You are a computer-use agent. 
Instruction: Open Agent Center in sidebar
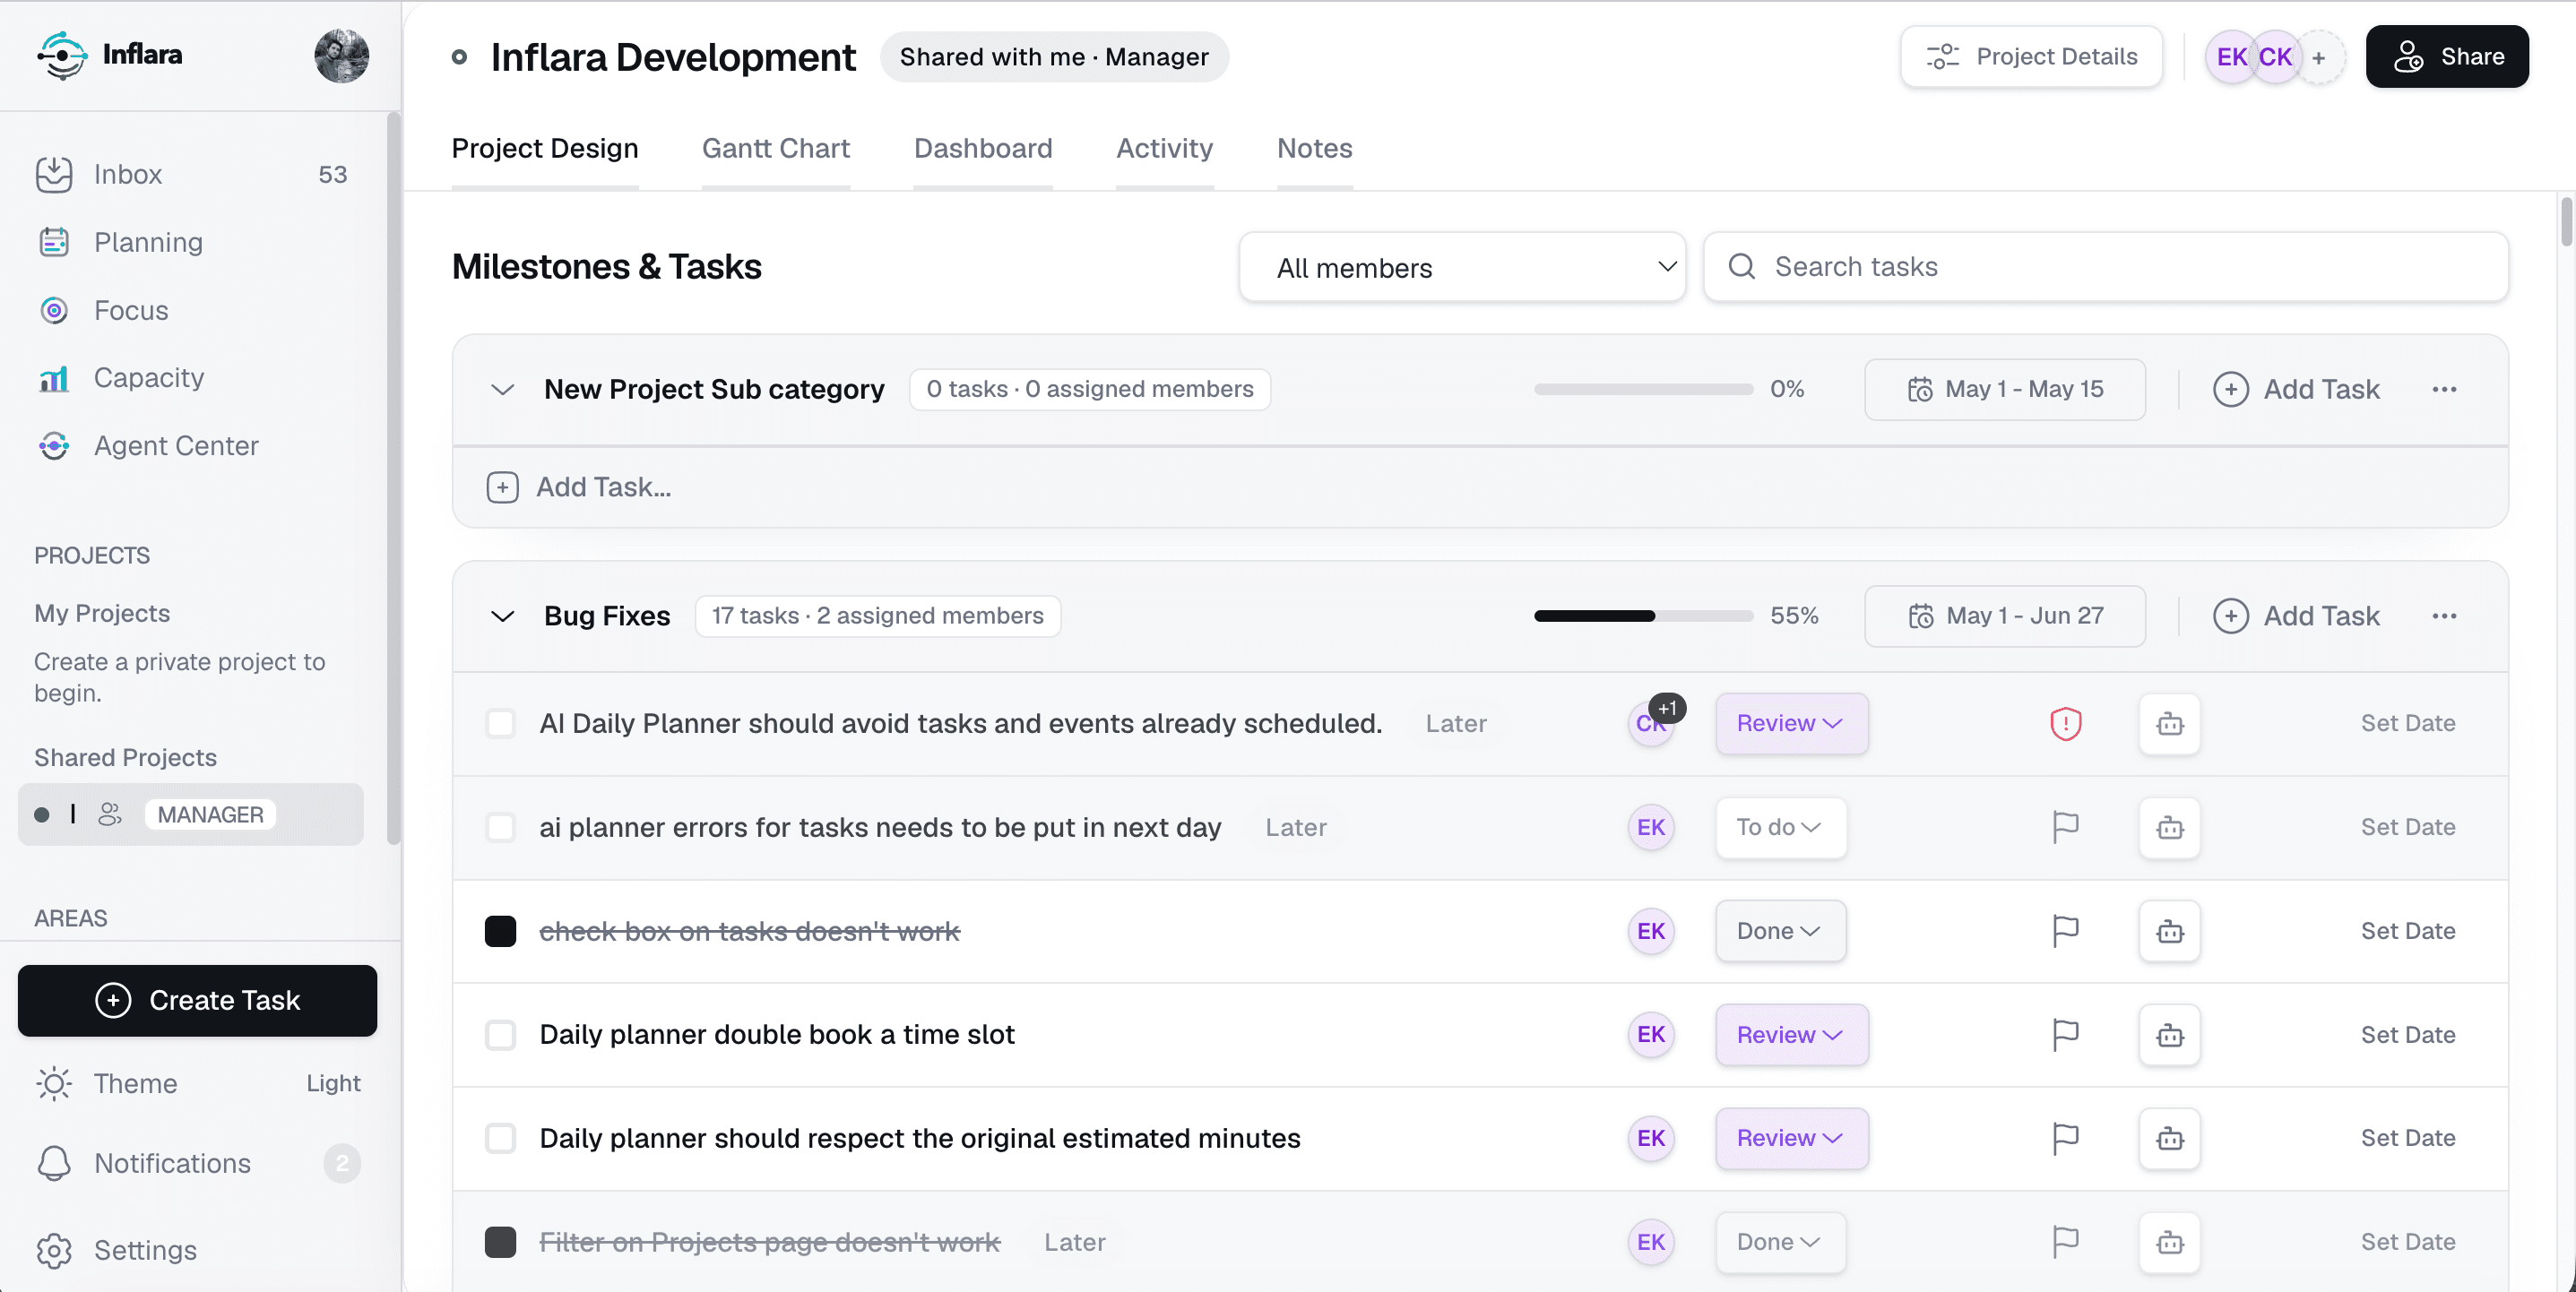pos(176,446)
